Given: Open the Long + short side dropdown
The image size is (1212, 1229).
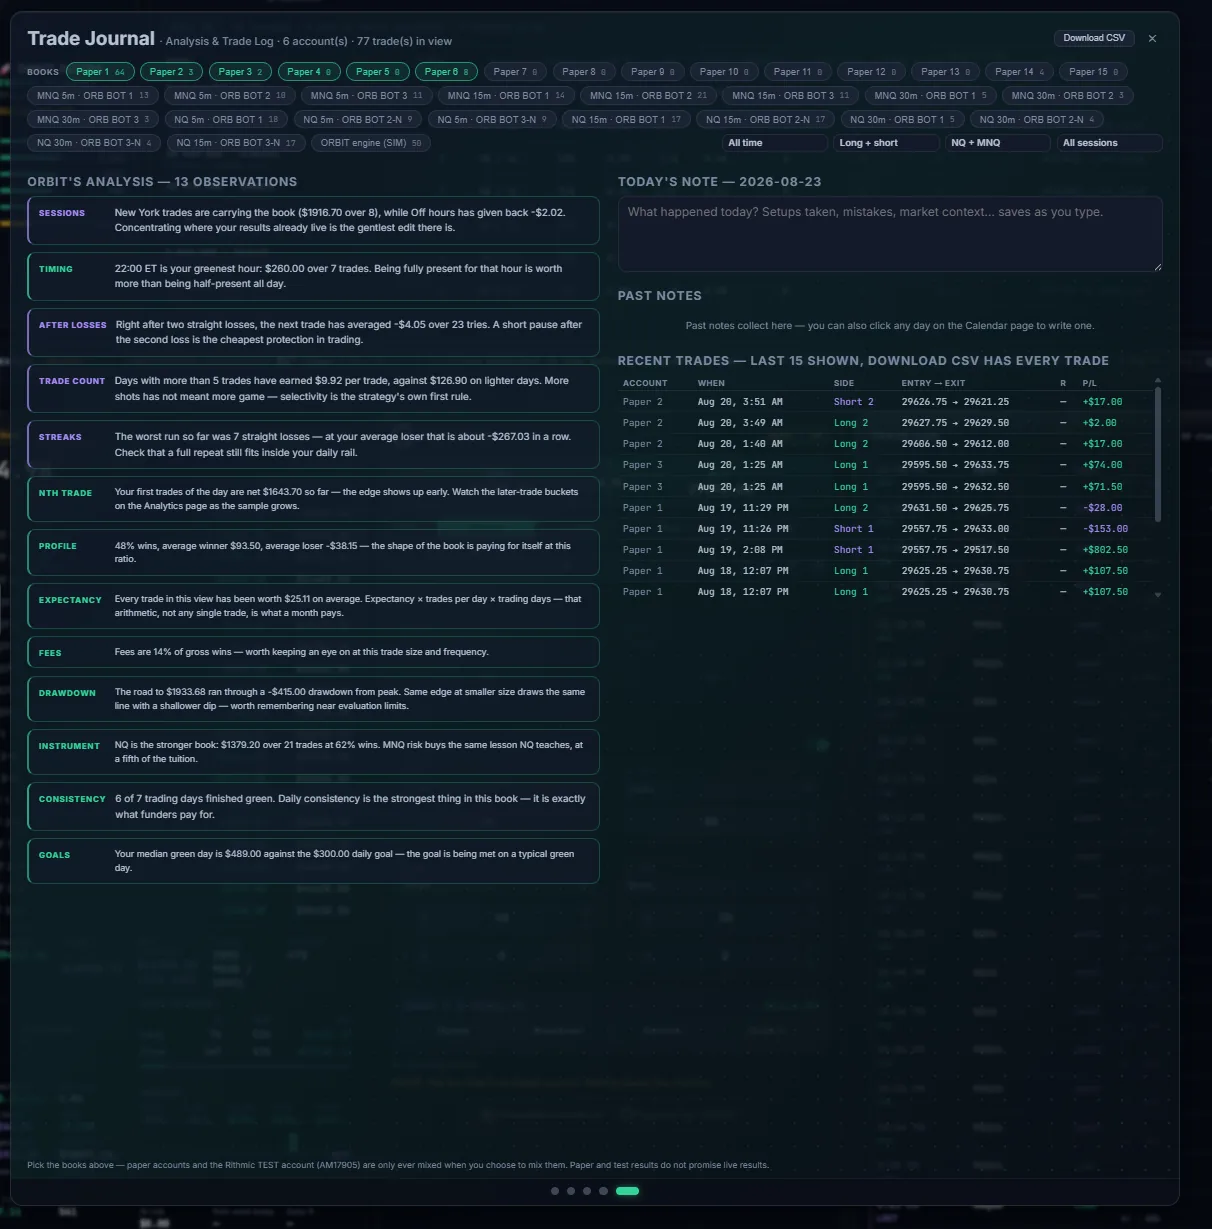Looking at the screenshot, I should click(886, 143).
